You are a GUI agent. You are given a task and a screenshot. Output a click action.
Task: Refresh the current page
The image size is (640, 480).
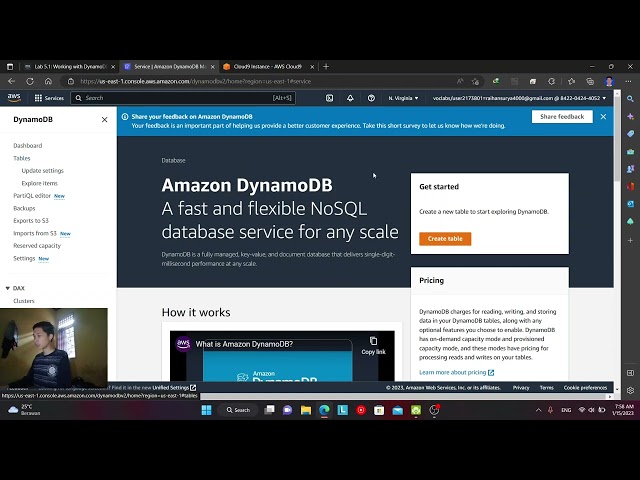coord(30,81)
